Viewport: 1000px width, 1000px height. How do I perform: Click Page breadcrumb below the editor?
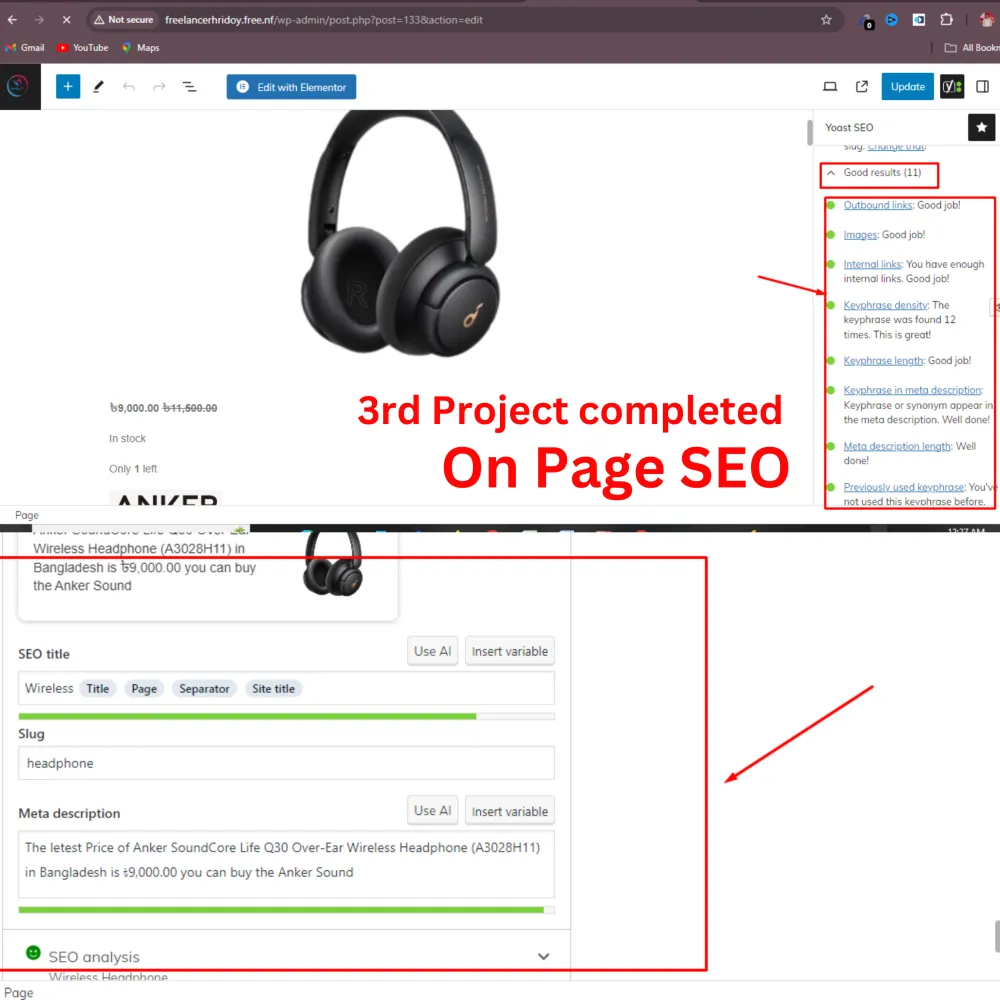pyautogui.click(x=27, y=515)
